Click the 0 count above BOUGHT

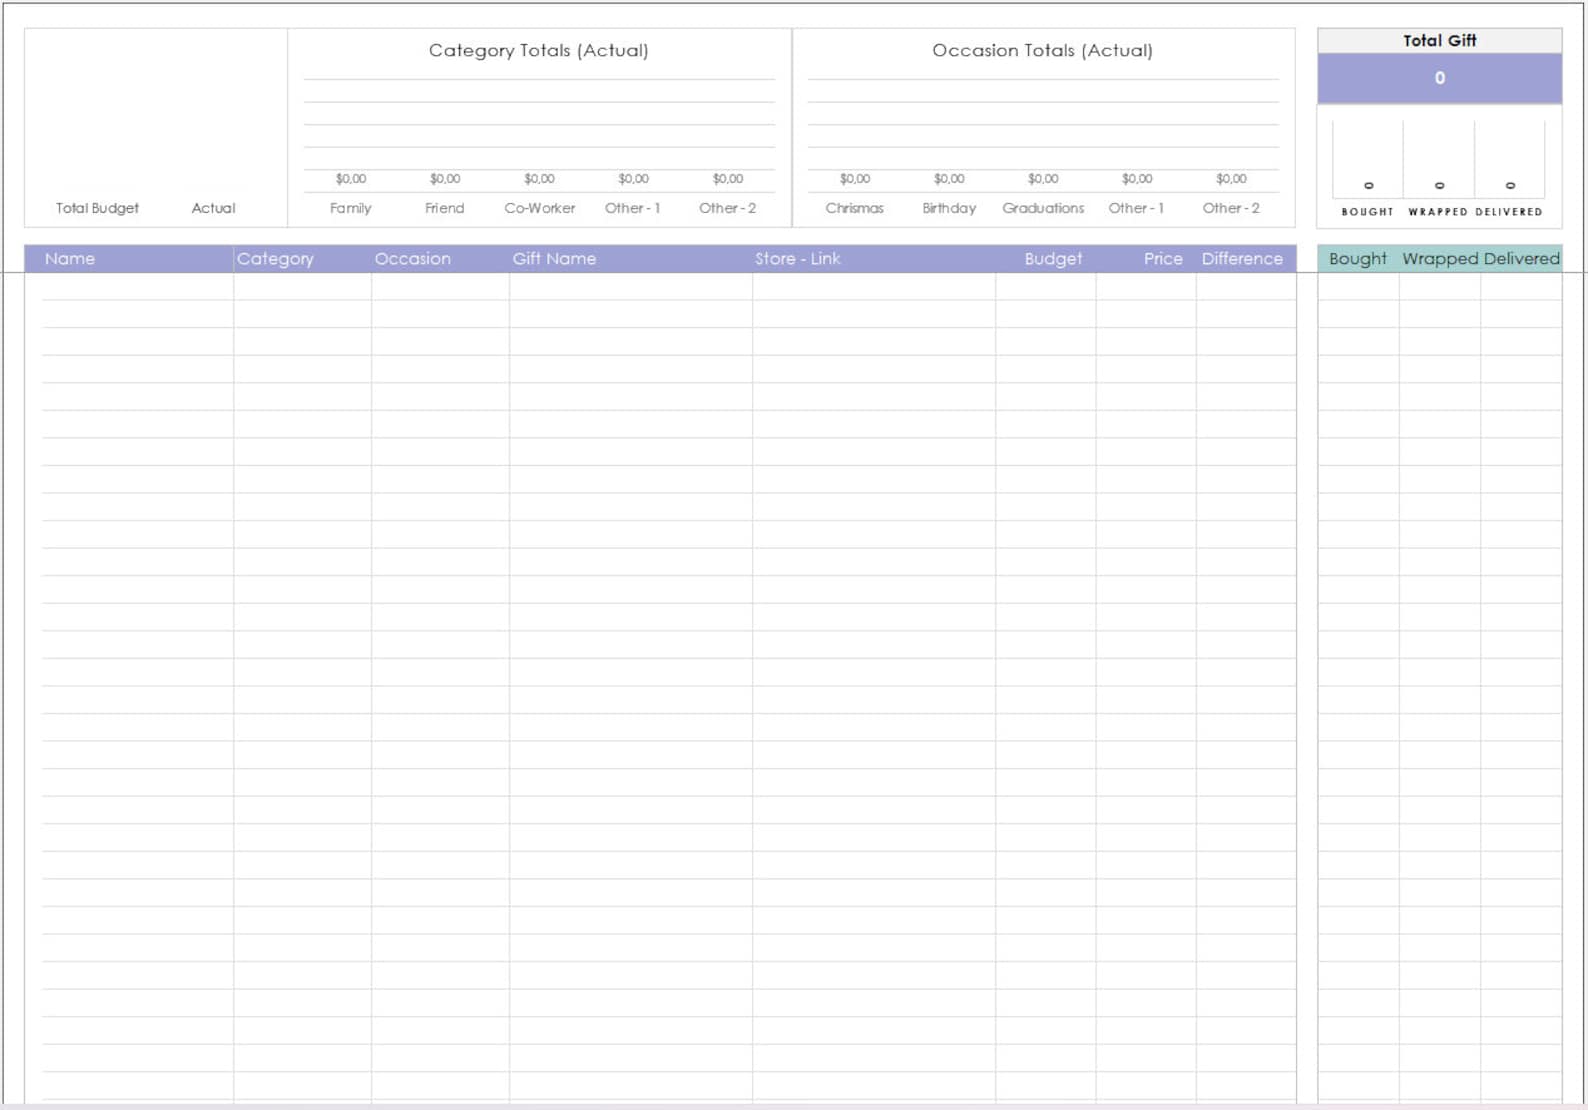point(1369,186)
